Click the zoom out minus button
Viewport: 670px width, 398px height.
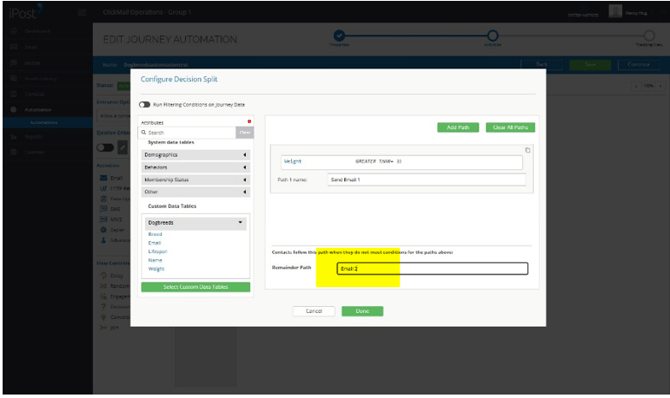click(636, 86)
